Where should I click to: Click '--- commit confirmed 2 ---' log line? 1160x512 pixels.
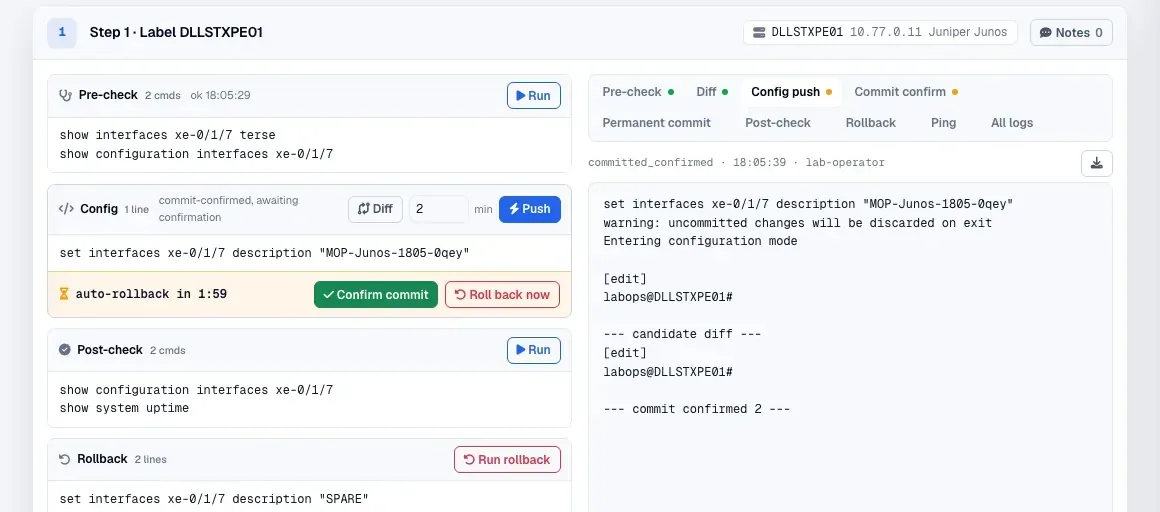pos(698,409)
